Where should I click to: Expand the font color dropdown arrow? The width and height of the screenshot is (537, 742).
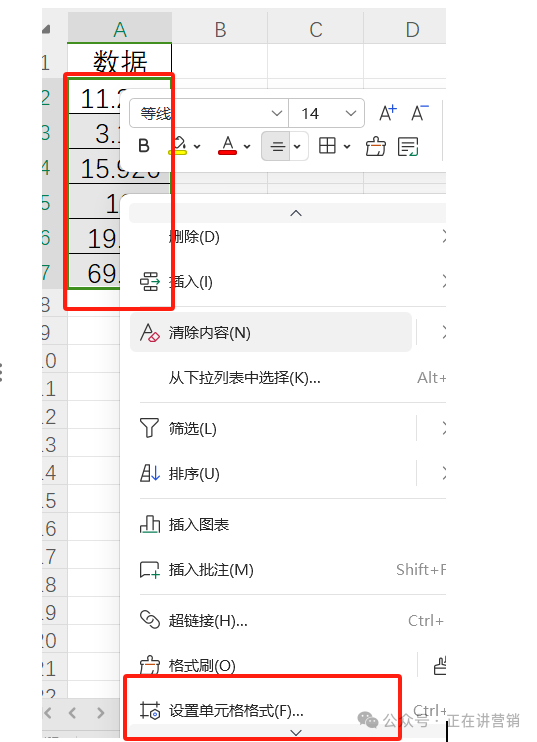247,147
